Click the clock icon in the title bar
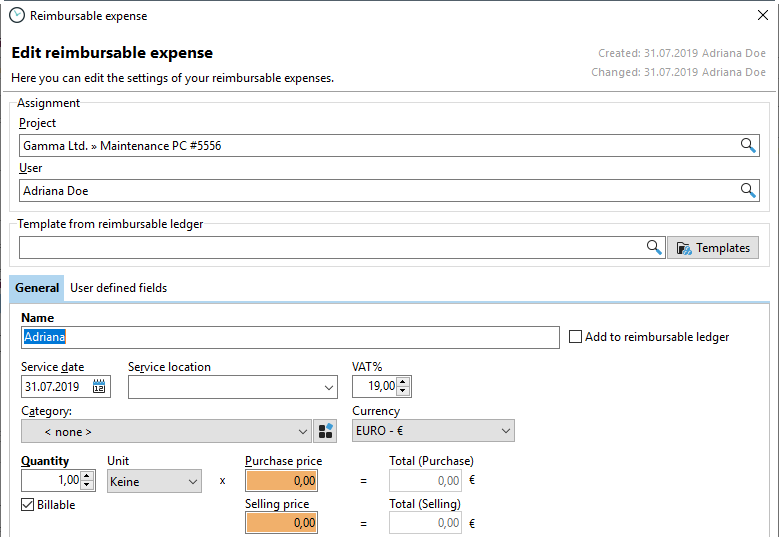The height and width of the screenshot is (537, 779). tap(16, 15)
